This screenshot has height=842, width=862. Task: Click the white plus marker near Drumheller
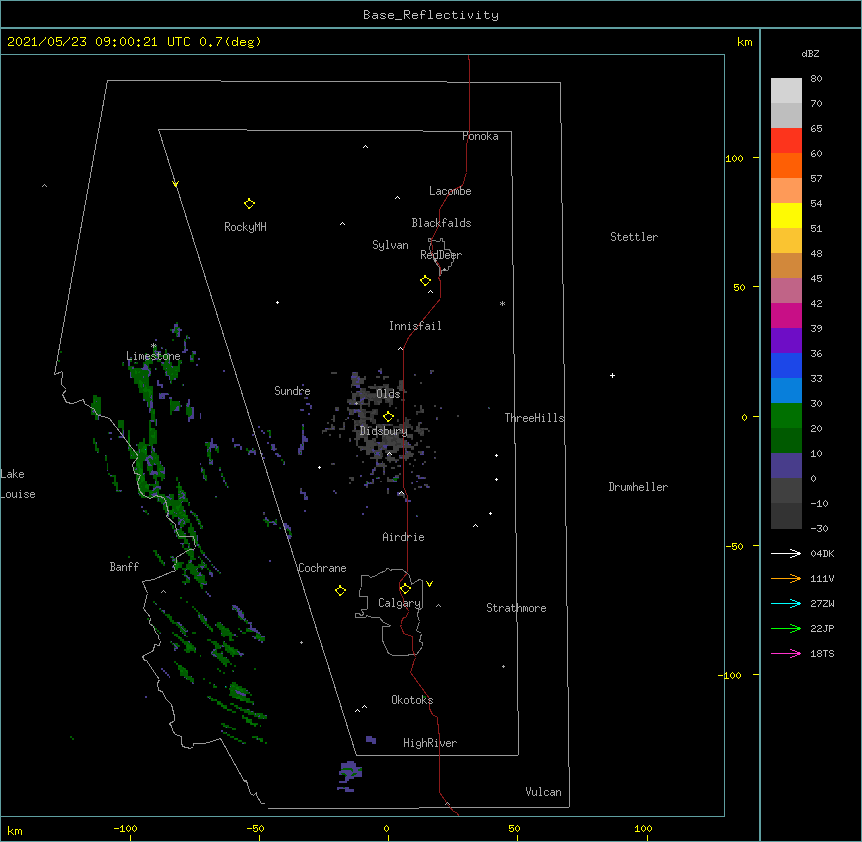click(612, 375)
